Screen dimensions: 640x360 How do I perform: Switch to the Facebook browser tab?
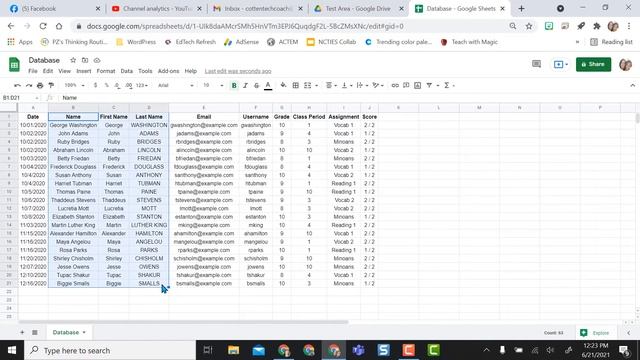click(53, 9)
